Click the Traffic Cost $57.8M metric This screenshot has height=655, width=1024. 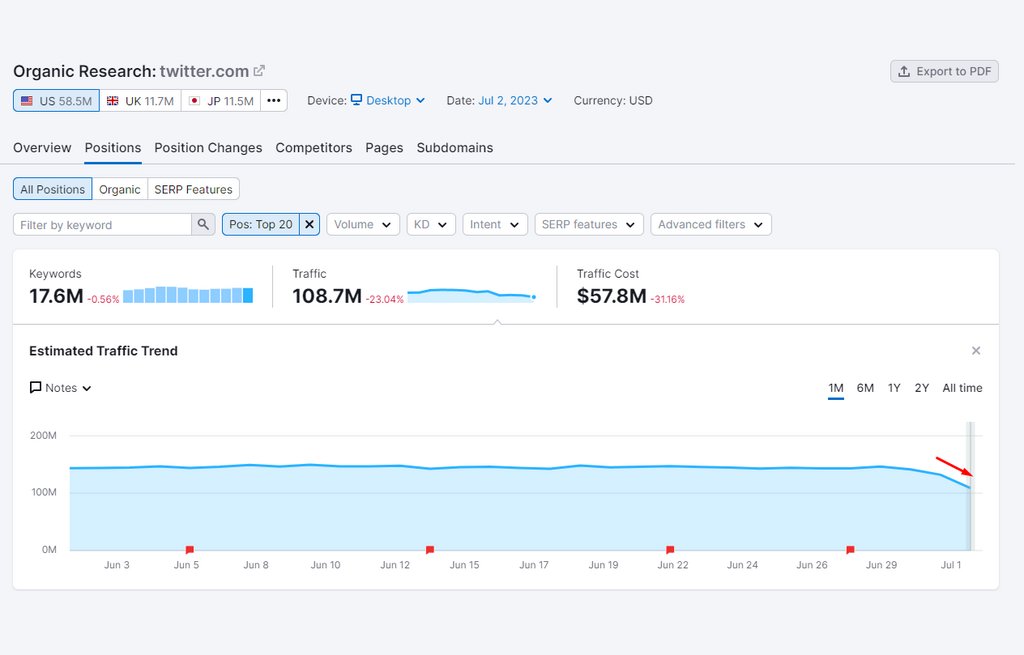click(611, 296)
